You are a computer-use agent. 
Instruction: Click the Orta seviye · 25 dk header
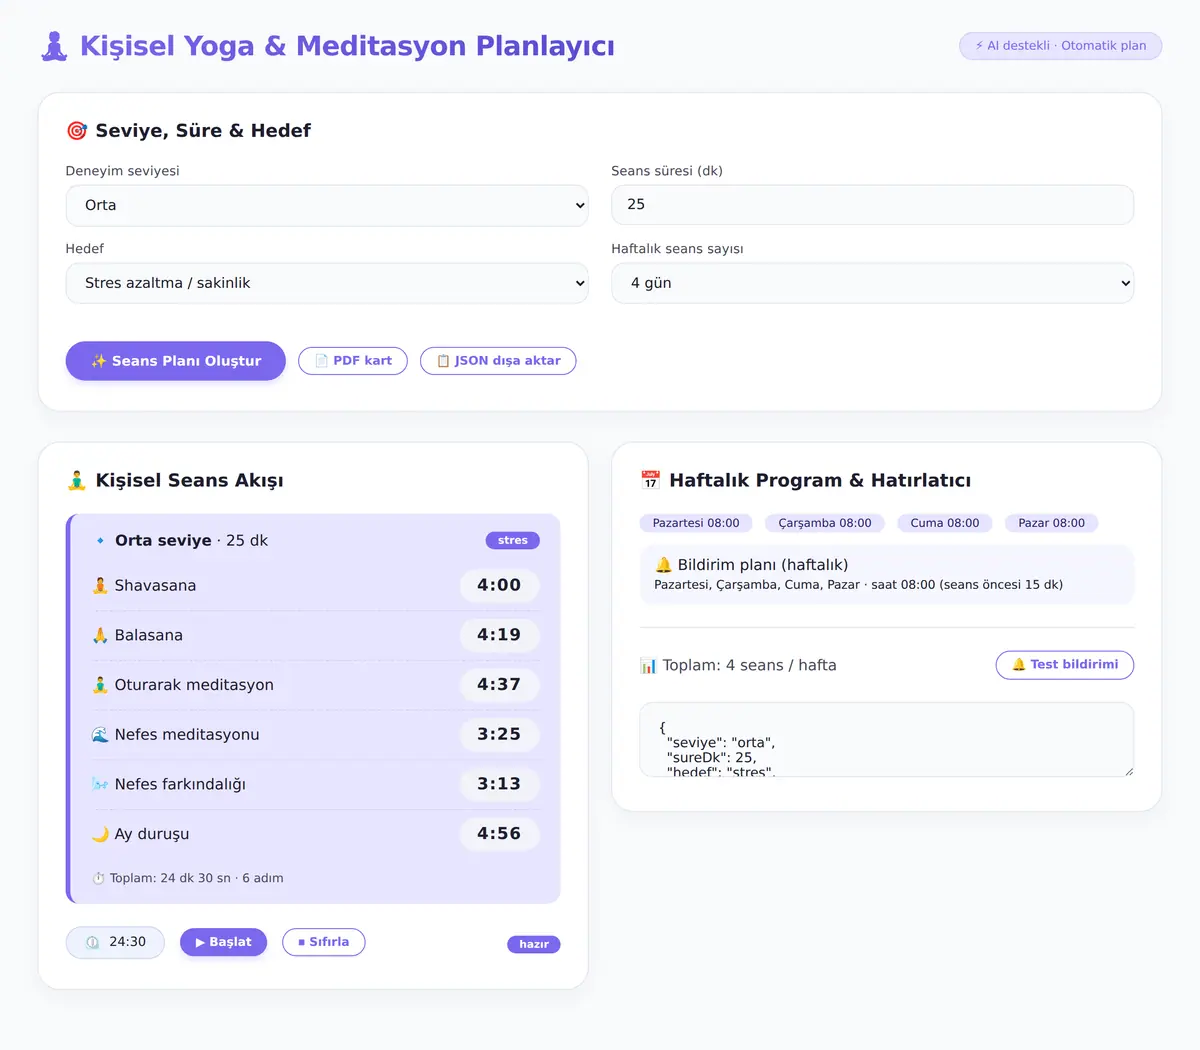pyautogui.click(x=191, y=541)
